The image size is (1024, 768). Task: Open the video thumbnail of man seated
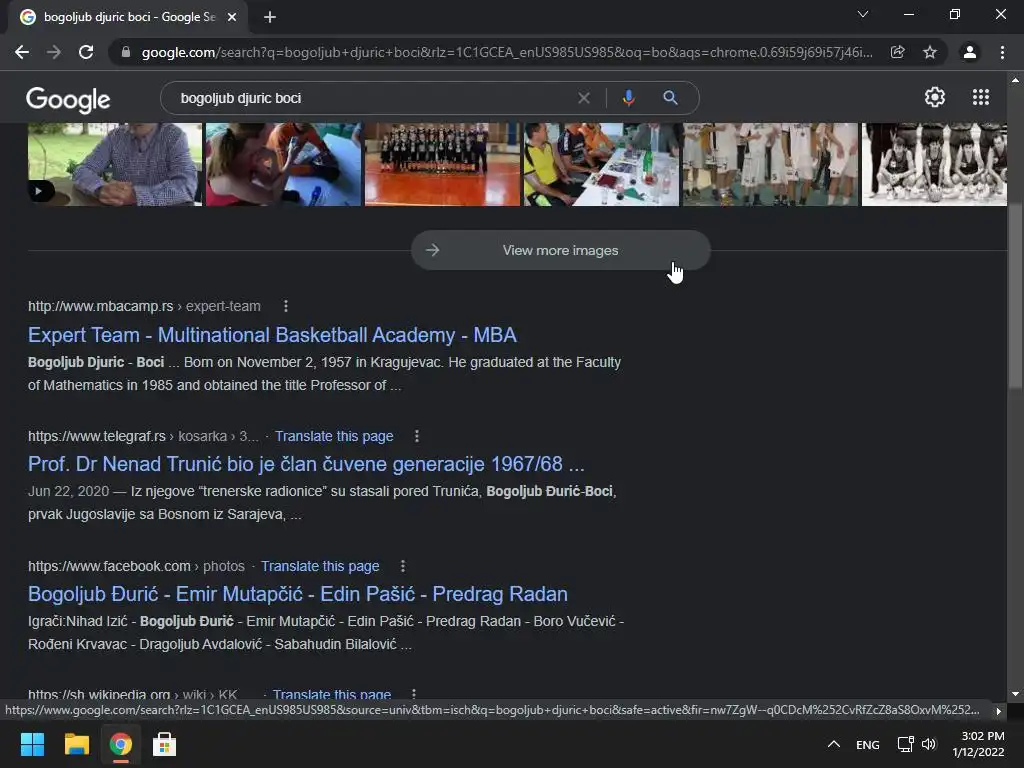coord(115,164)
